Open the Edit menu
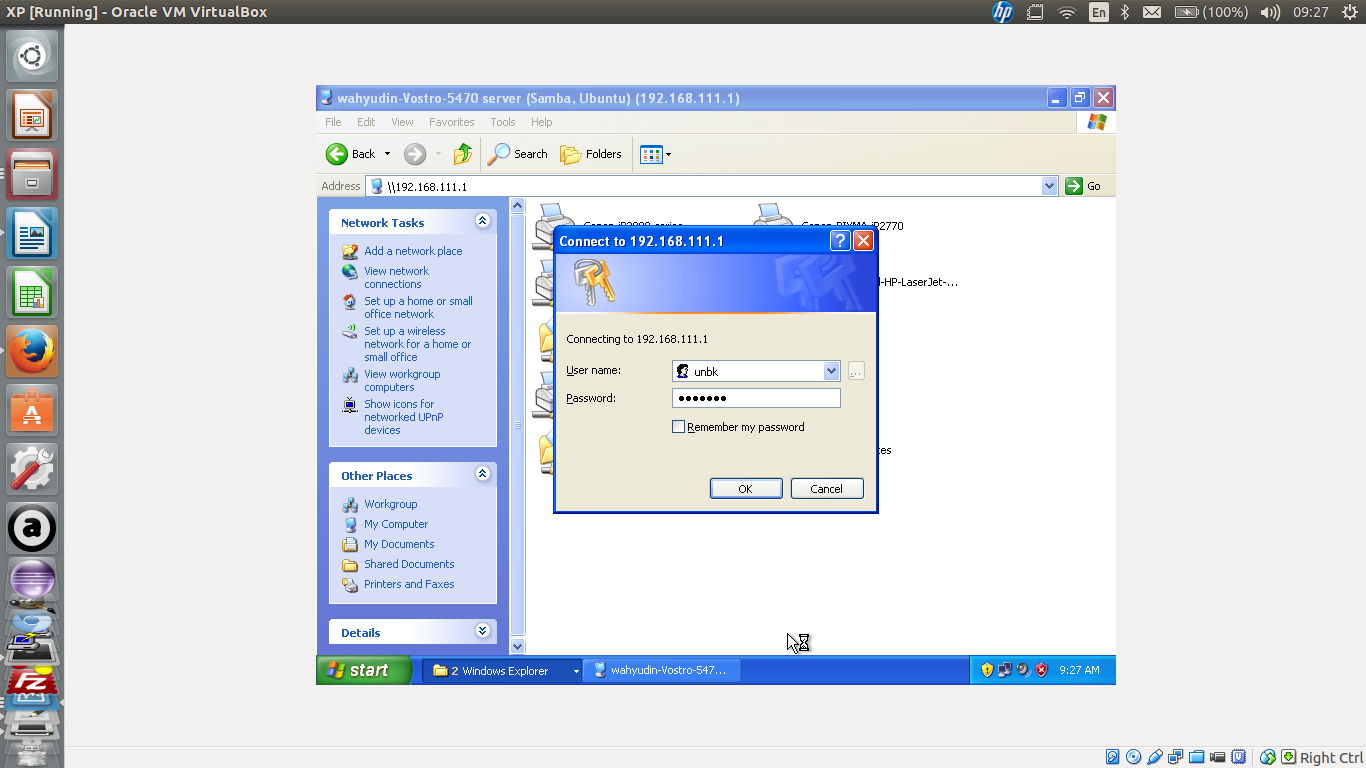1366x768 pixels. (366, 122)
